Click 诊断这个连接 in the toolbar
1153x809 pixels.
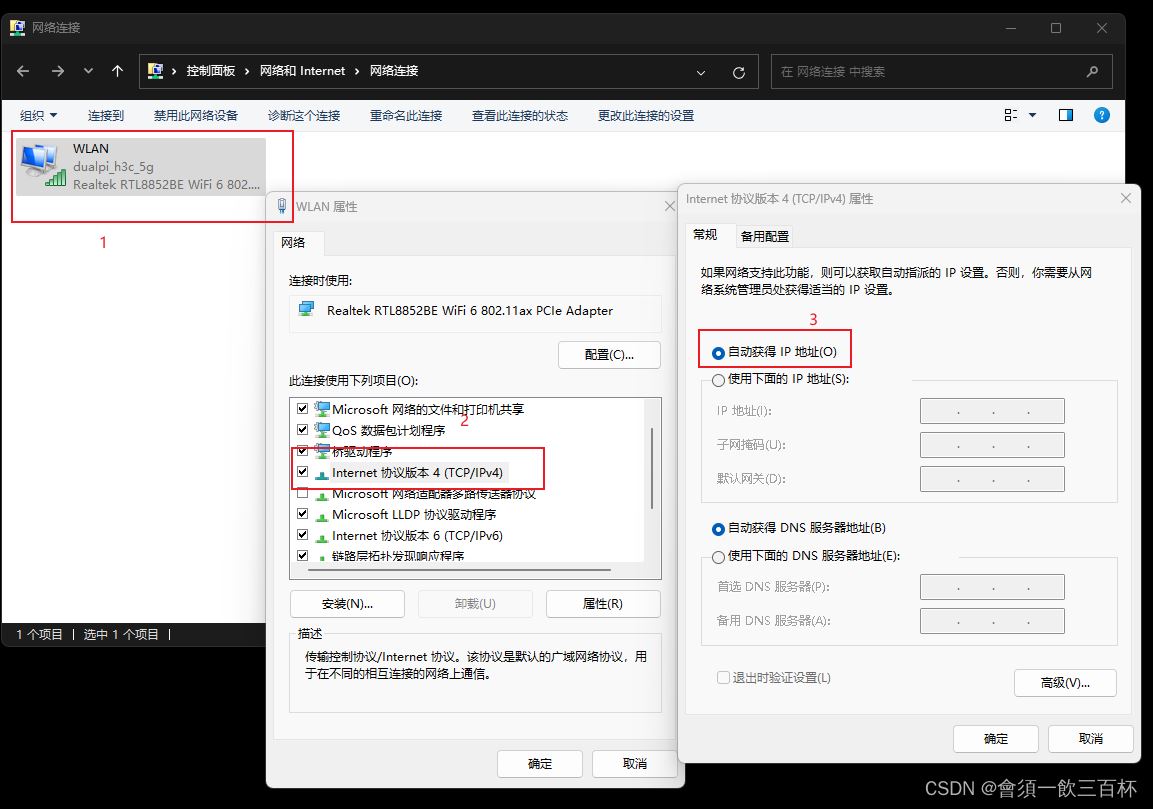coord(304,115)
